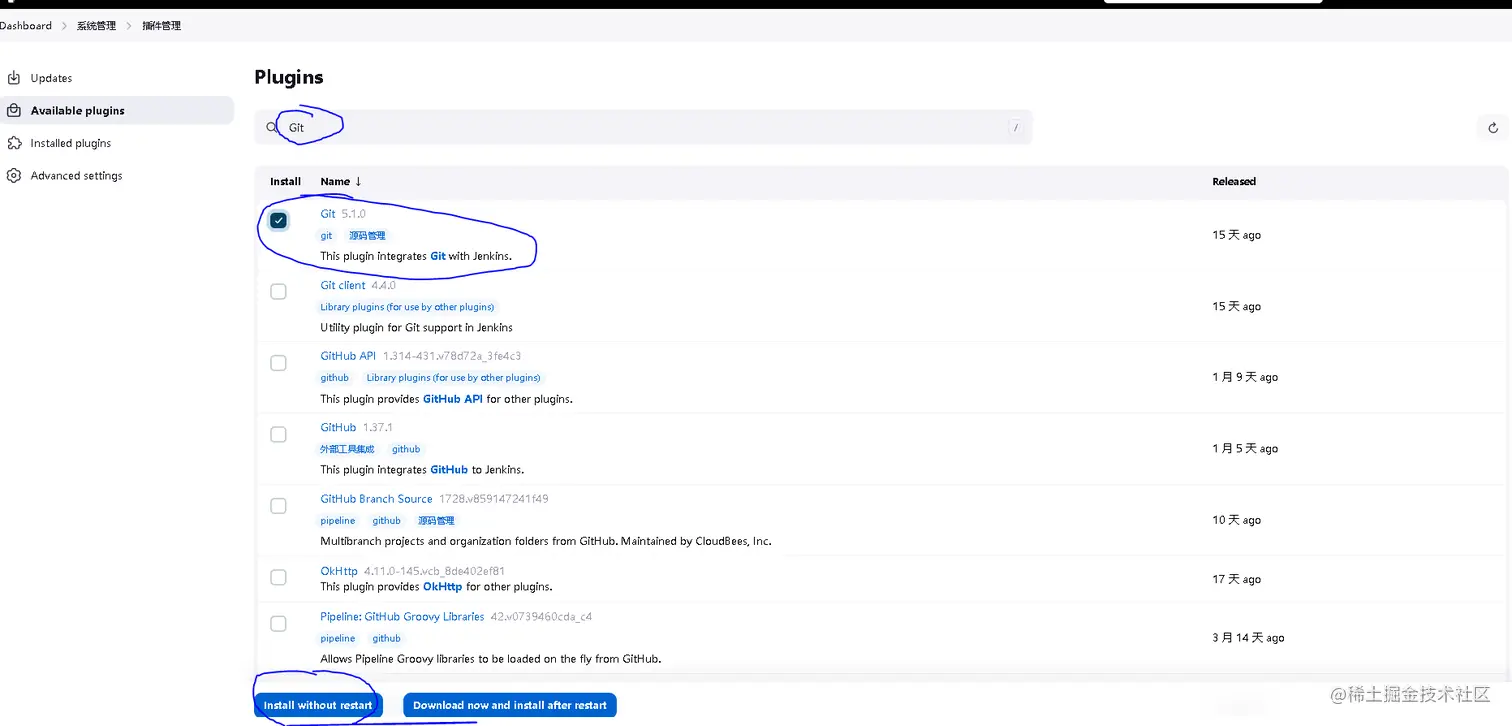Click '3 月 14 天 ago' release date
Image resolution: width=1512 pixels, height=726 pixels.
[x=1248, y=637]
